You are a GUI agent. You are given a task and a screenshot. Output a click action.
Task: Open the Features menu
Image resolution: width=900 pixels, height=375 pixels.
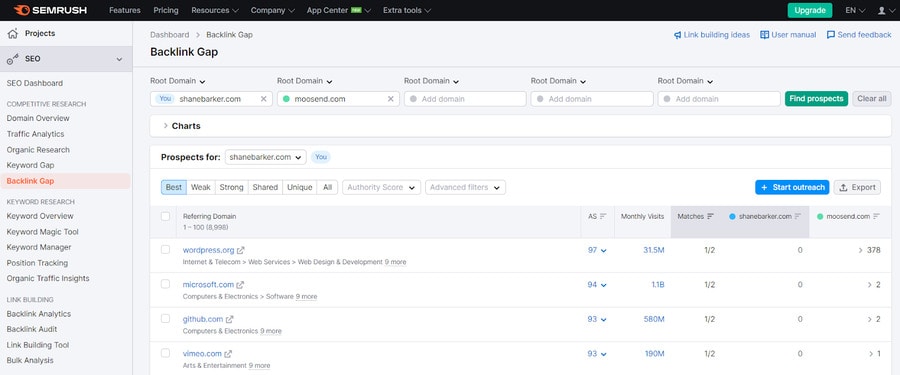(125, 10)
